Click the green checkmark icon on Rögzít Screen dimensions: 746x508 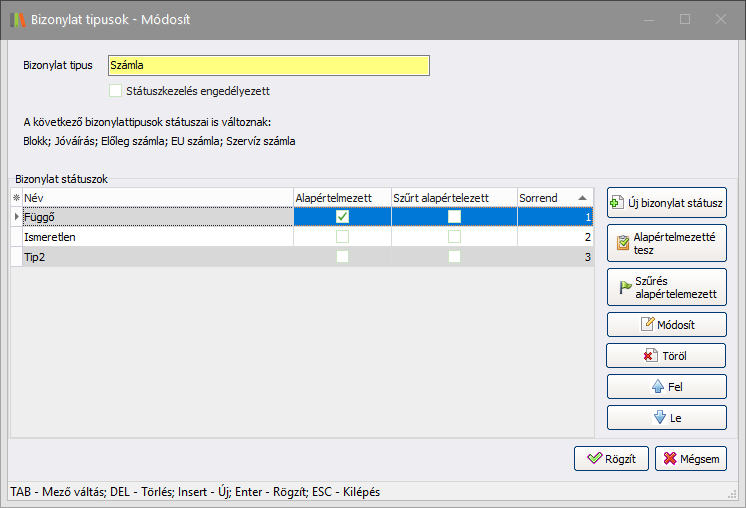click(x=594, y=459)
